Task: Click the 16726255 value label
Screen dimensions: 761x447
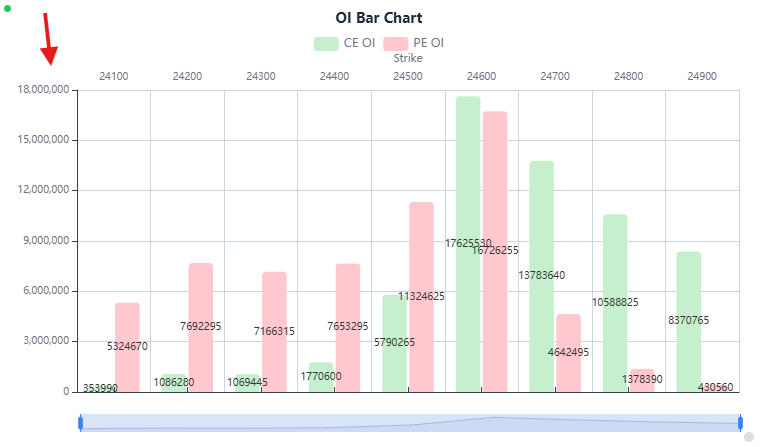Action: [x=495, y=250]
